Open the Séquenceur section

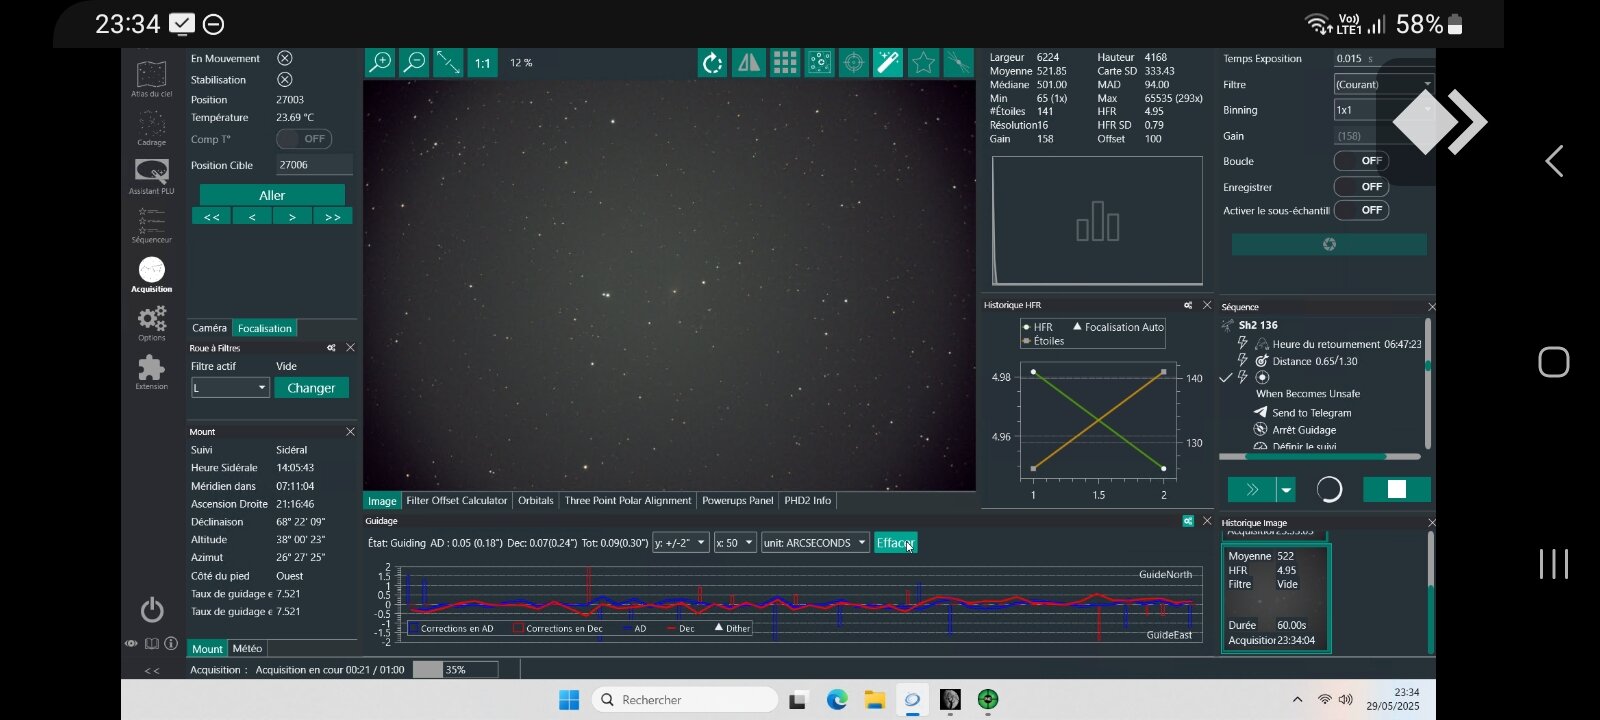click(151, 225)
